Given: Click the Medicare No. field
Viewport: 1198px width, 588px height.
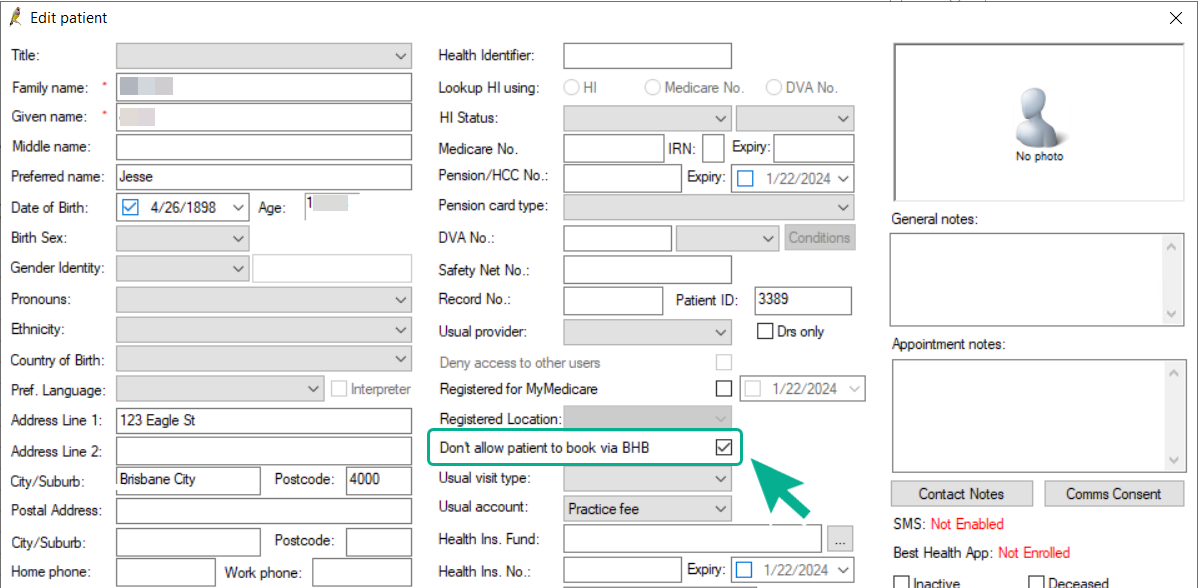Looking at the screenshot, I should point(614,149).
